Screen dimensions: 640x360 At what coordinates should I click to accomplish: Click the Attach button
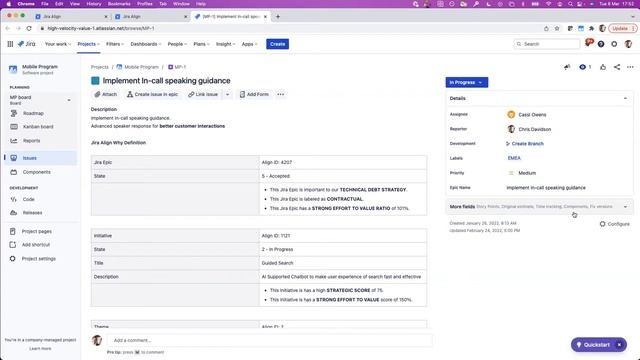tap(106, 94)
